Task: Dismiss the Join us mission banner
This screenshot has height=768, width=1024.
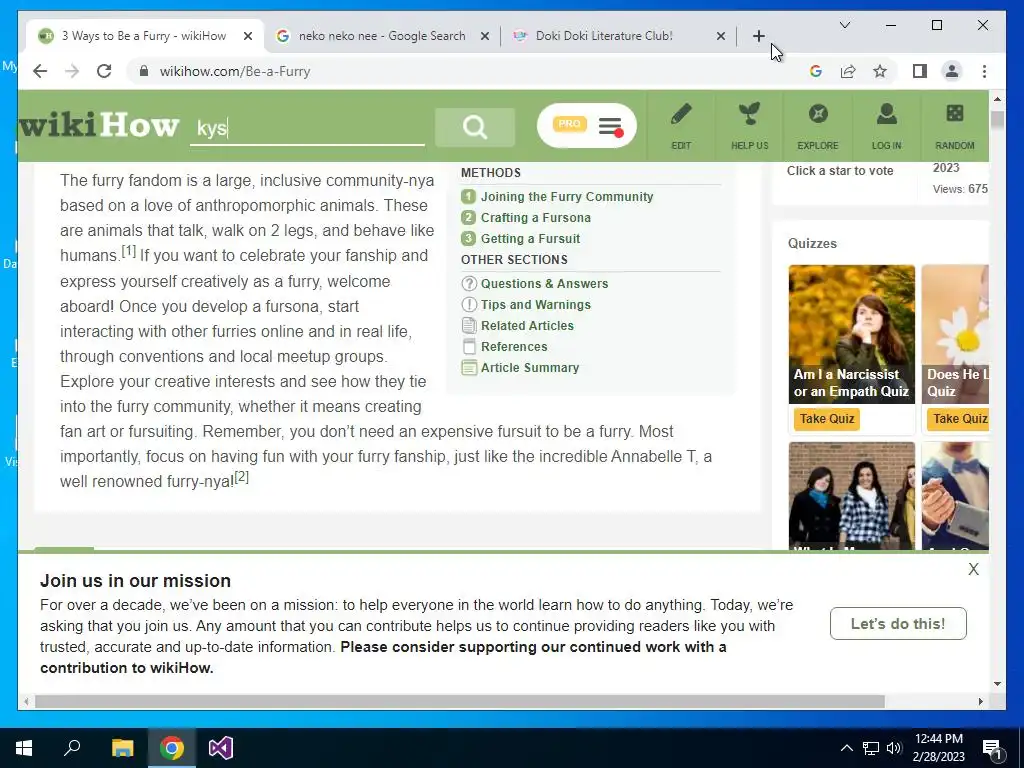Action: pyautogui.click(x=973, y=569)
